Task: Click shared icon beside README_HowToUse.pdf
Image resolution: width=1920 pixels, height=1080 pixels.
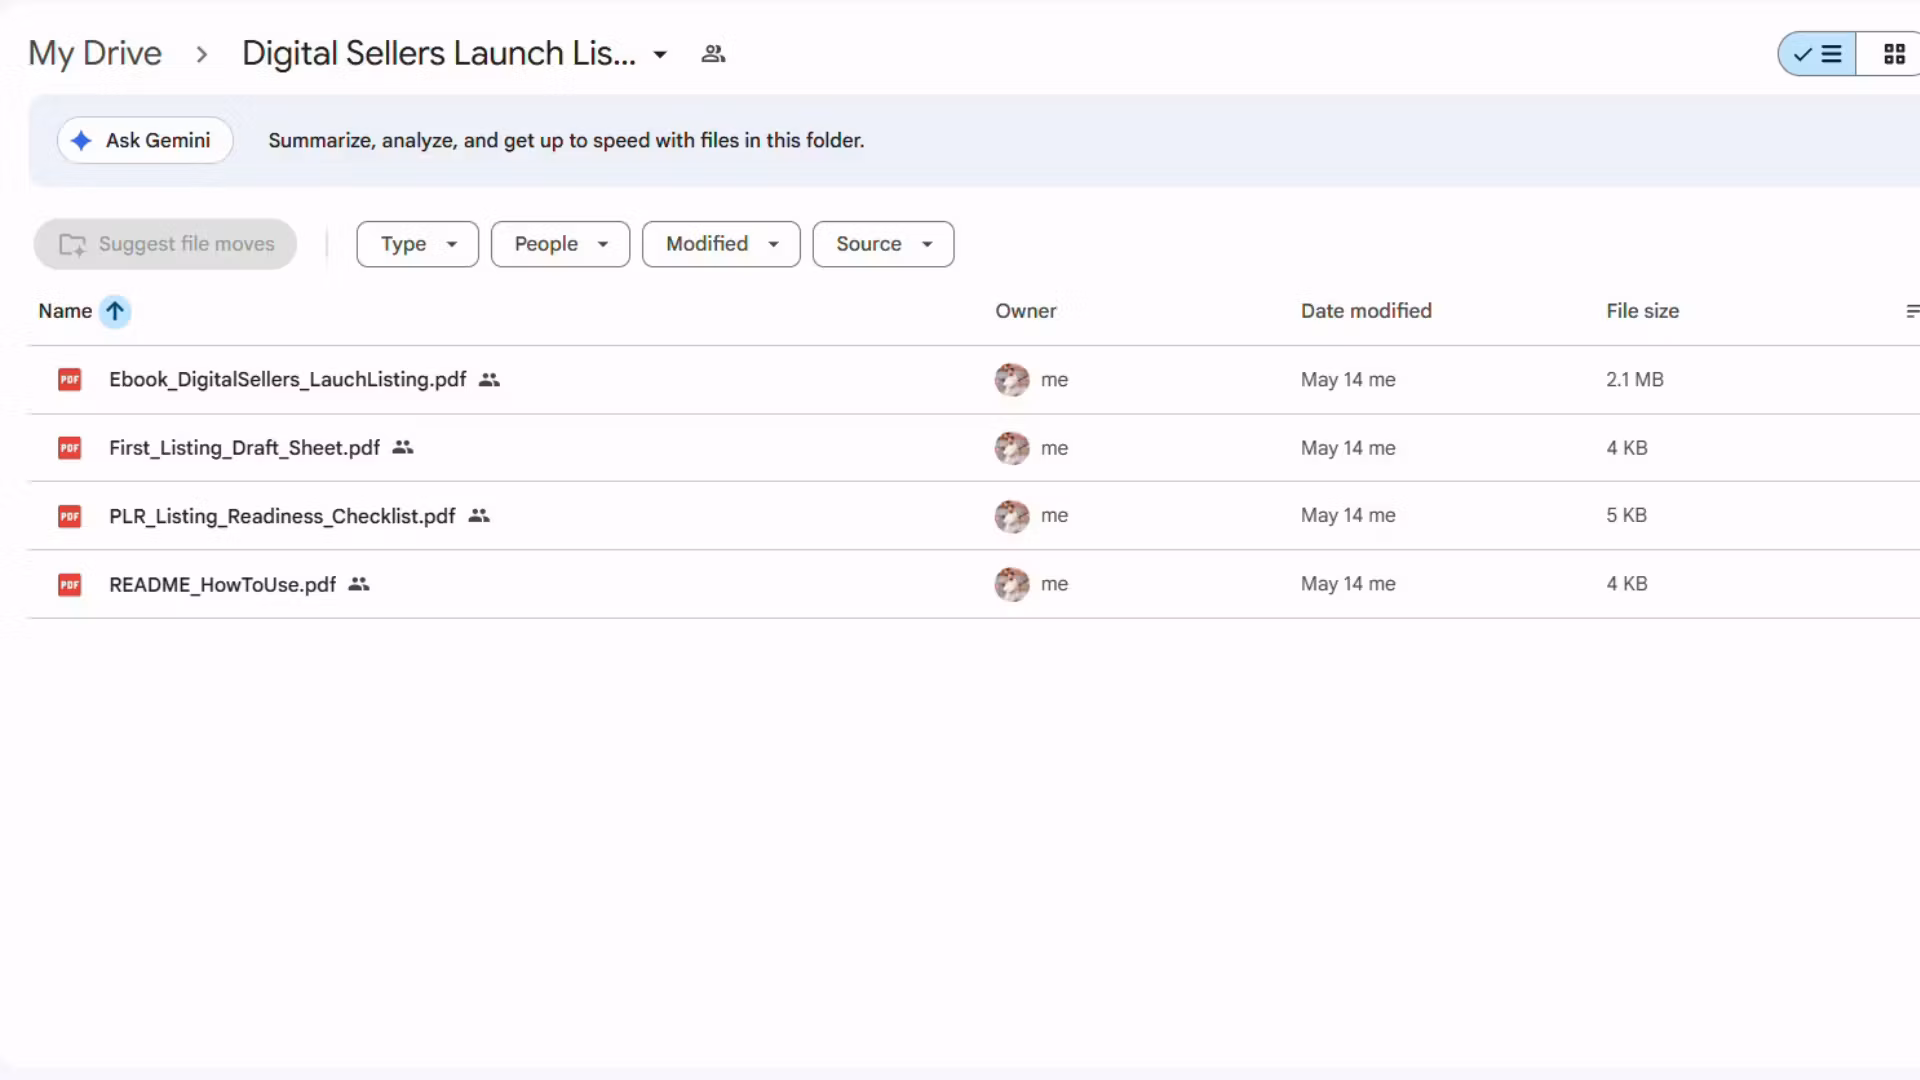Action: click(359, 584)
